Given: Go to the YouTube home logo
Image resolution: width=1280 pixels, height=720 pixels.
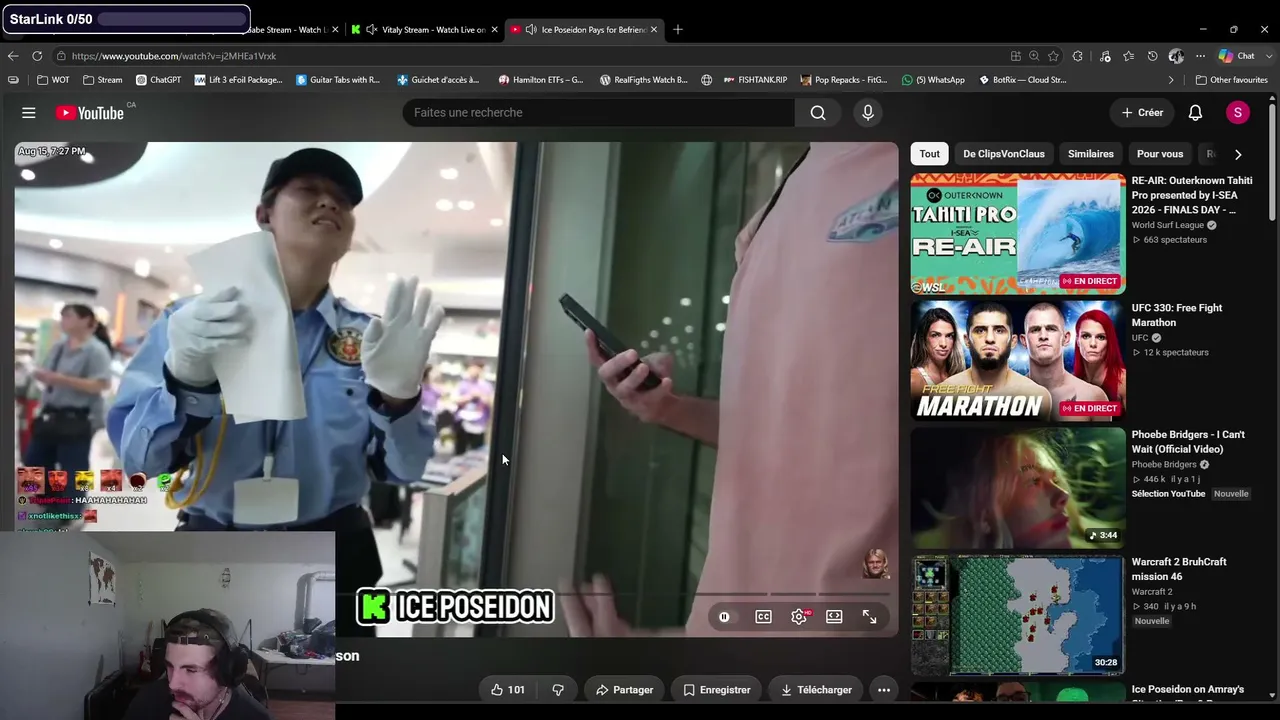Looking at the screenshot, I should click(x=90, y=113).
